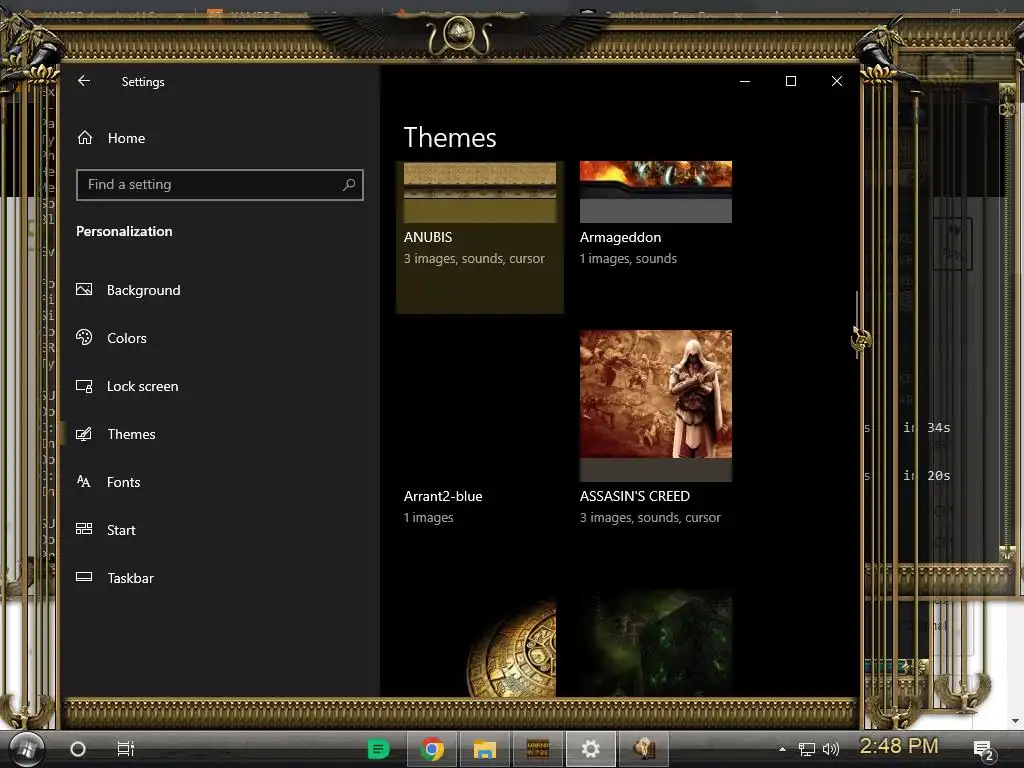Open the Colors settings page
This screenshot has height=768, width=1024.
tap(127, 338)
